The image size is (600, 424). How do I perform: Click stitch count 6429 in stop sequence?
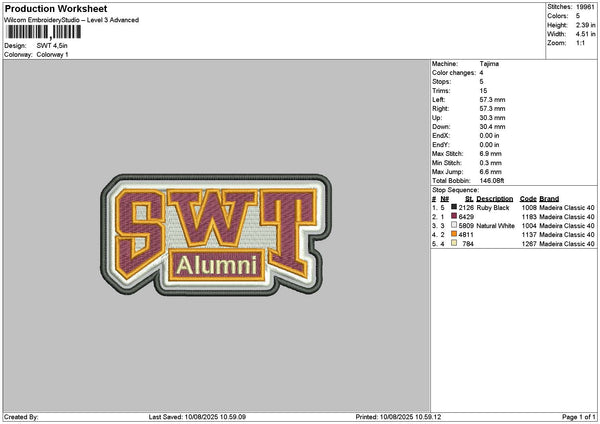coord(466,217)
